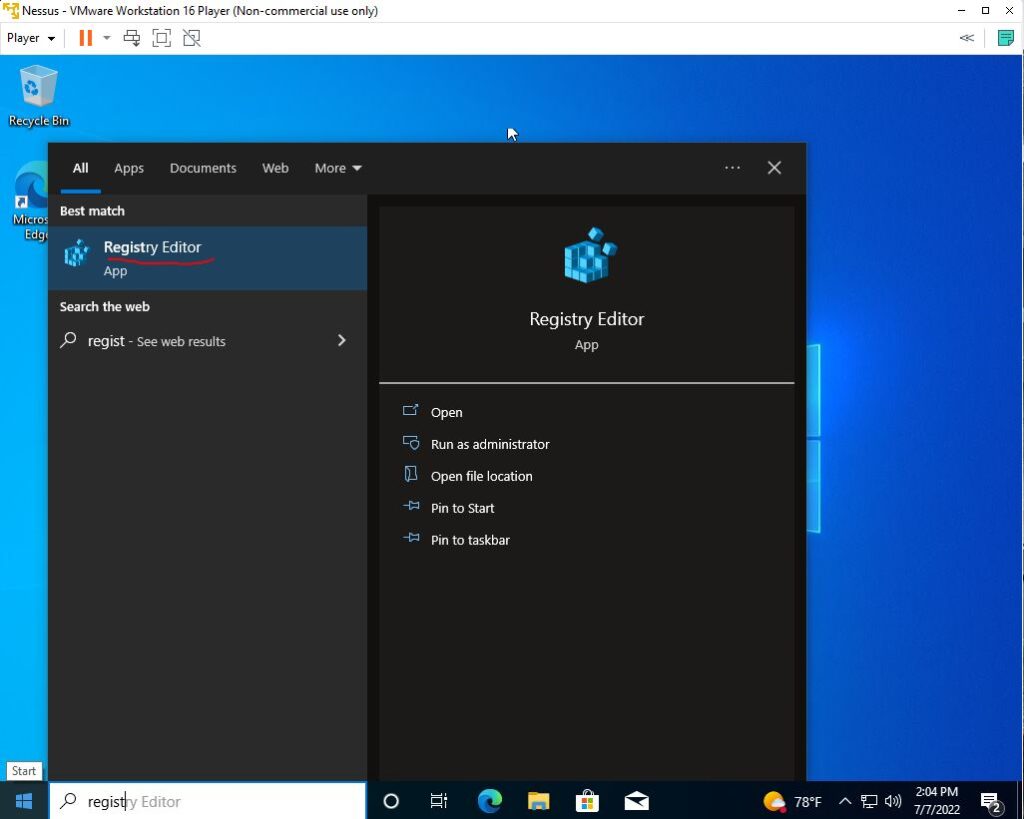Open the VMware notes icon
1024x819 pixels.
(x=1006, y=38)
